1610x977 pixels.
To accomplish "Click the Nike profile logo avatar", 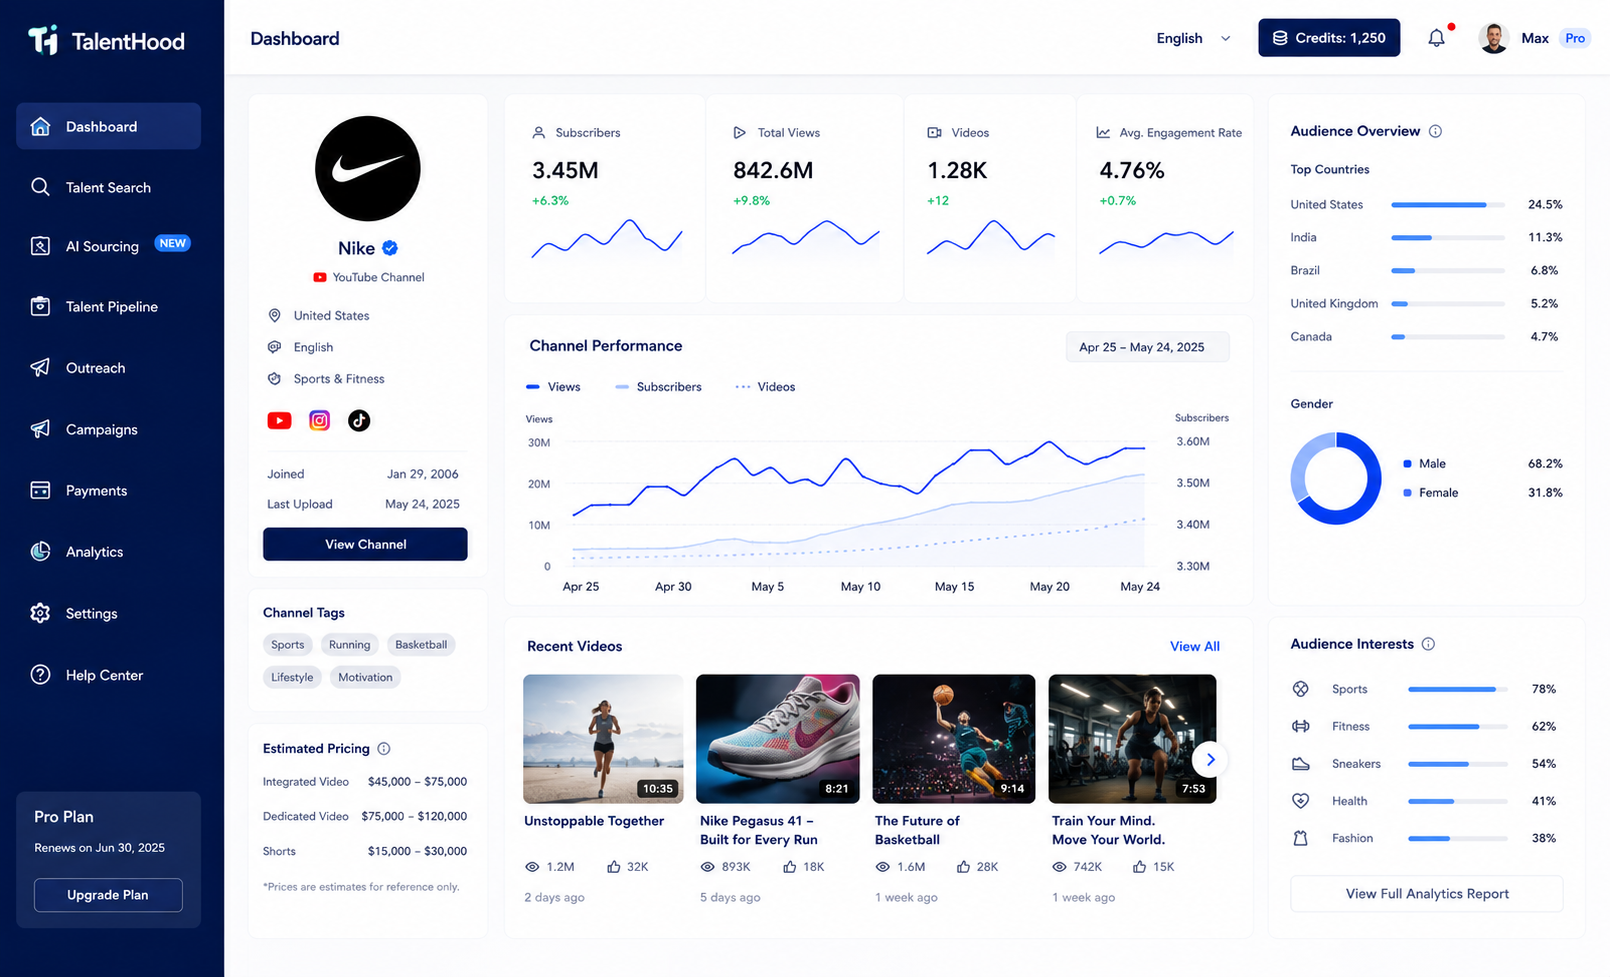I will tap(367, 168).
